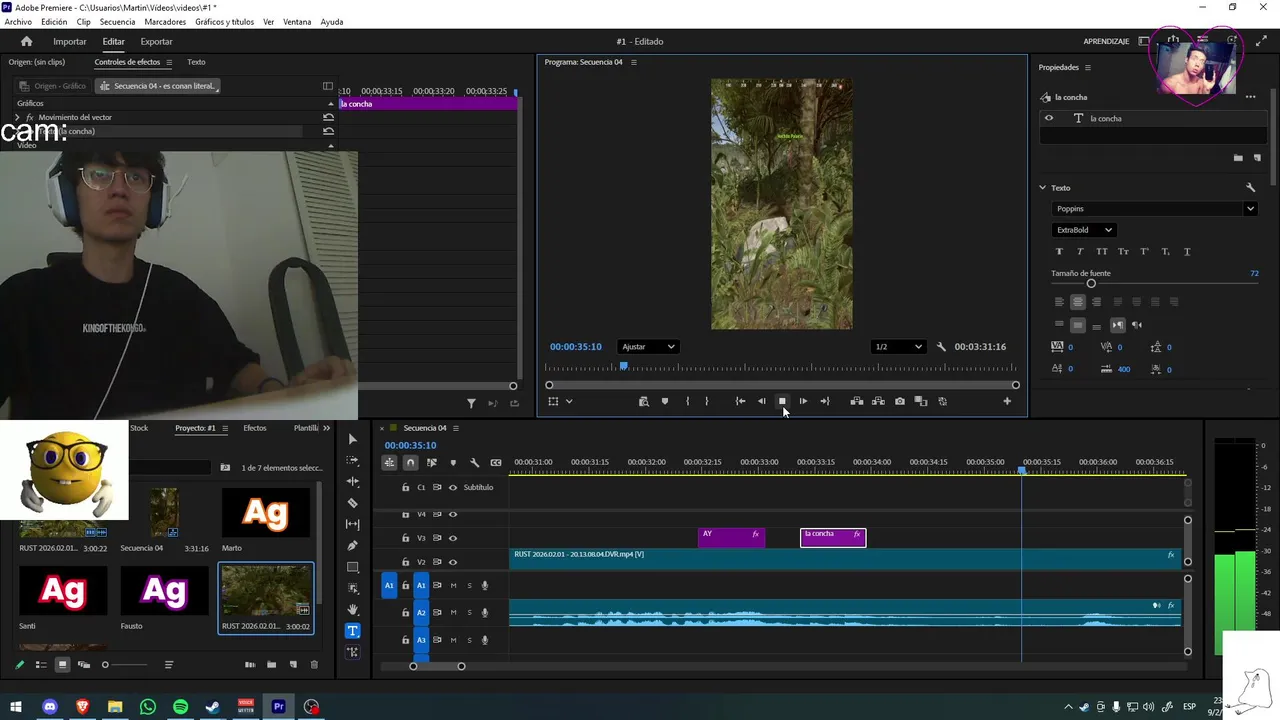Click the create group folder icon in Properties
This screenshot has height=720, width=1280.
click(x=1238, y=158)
